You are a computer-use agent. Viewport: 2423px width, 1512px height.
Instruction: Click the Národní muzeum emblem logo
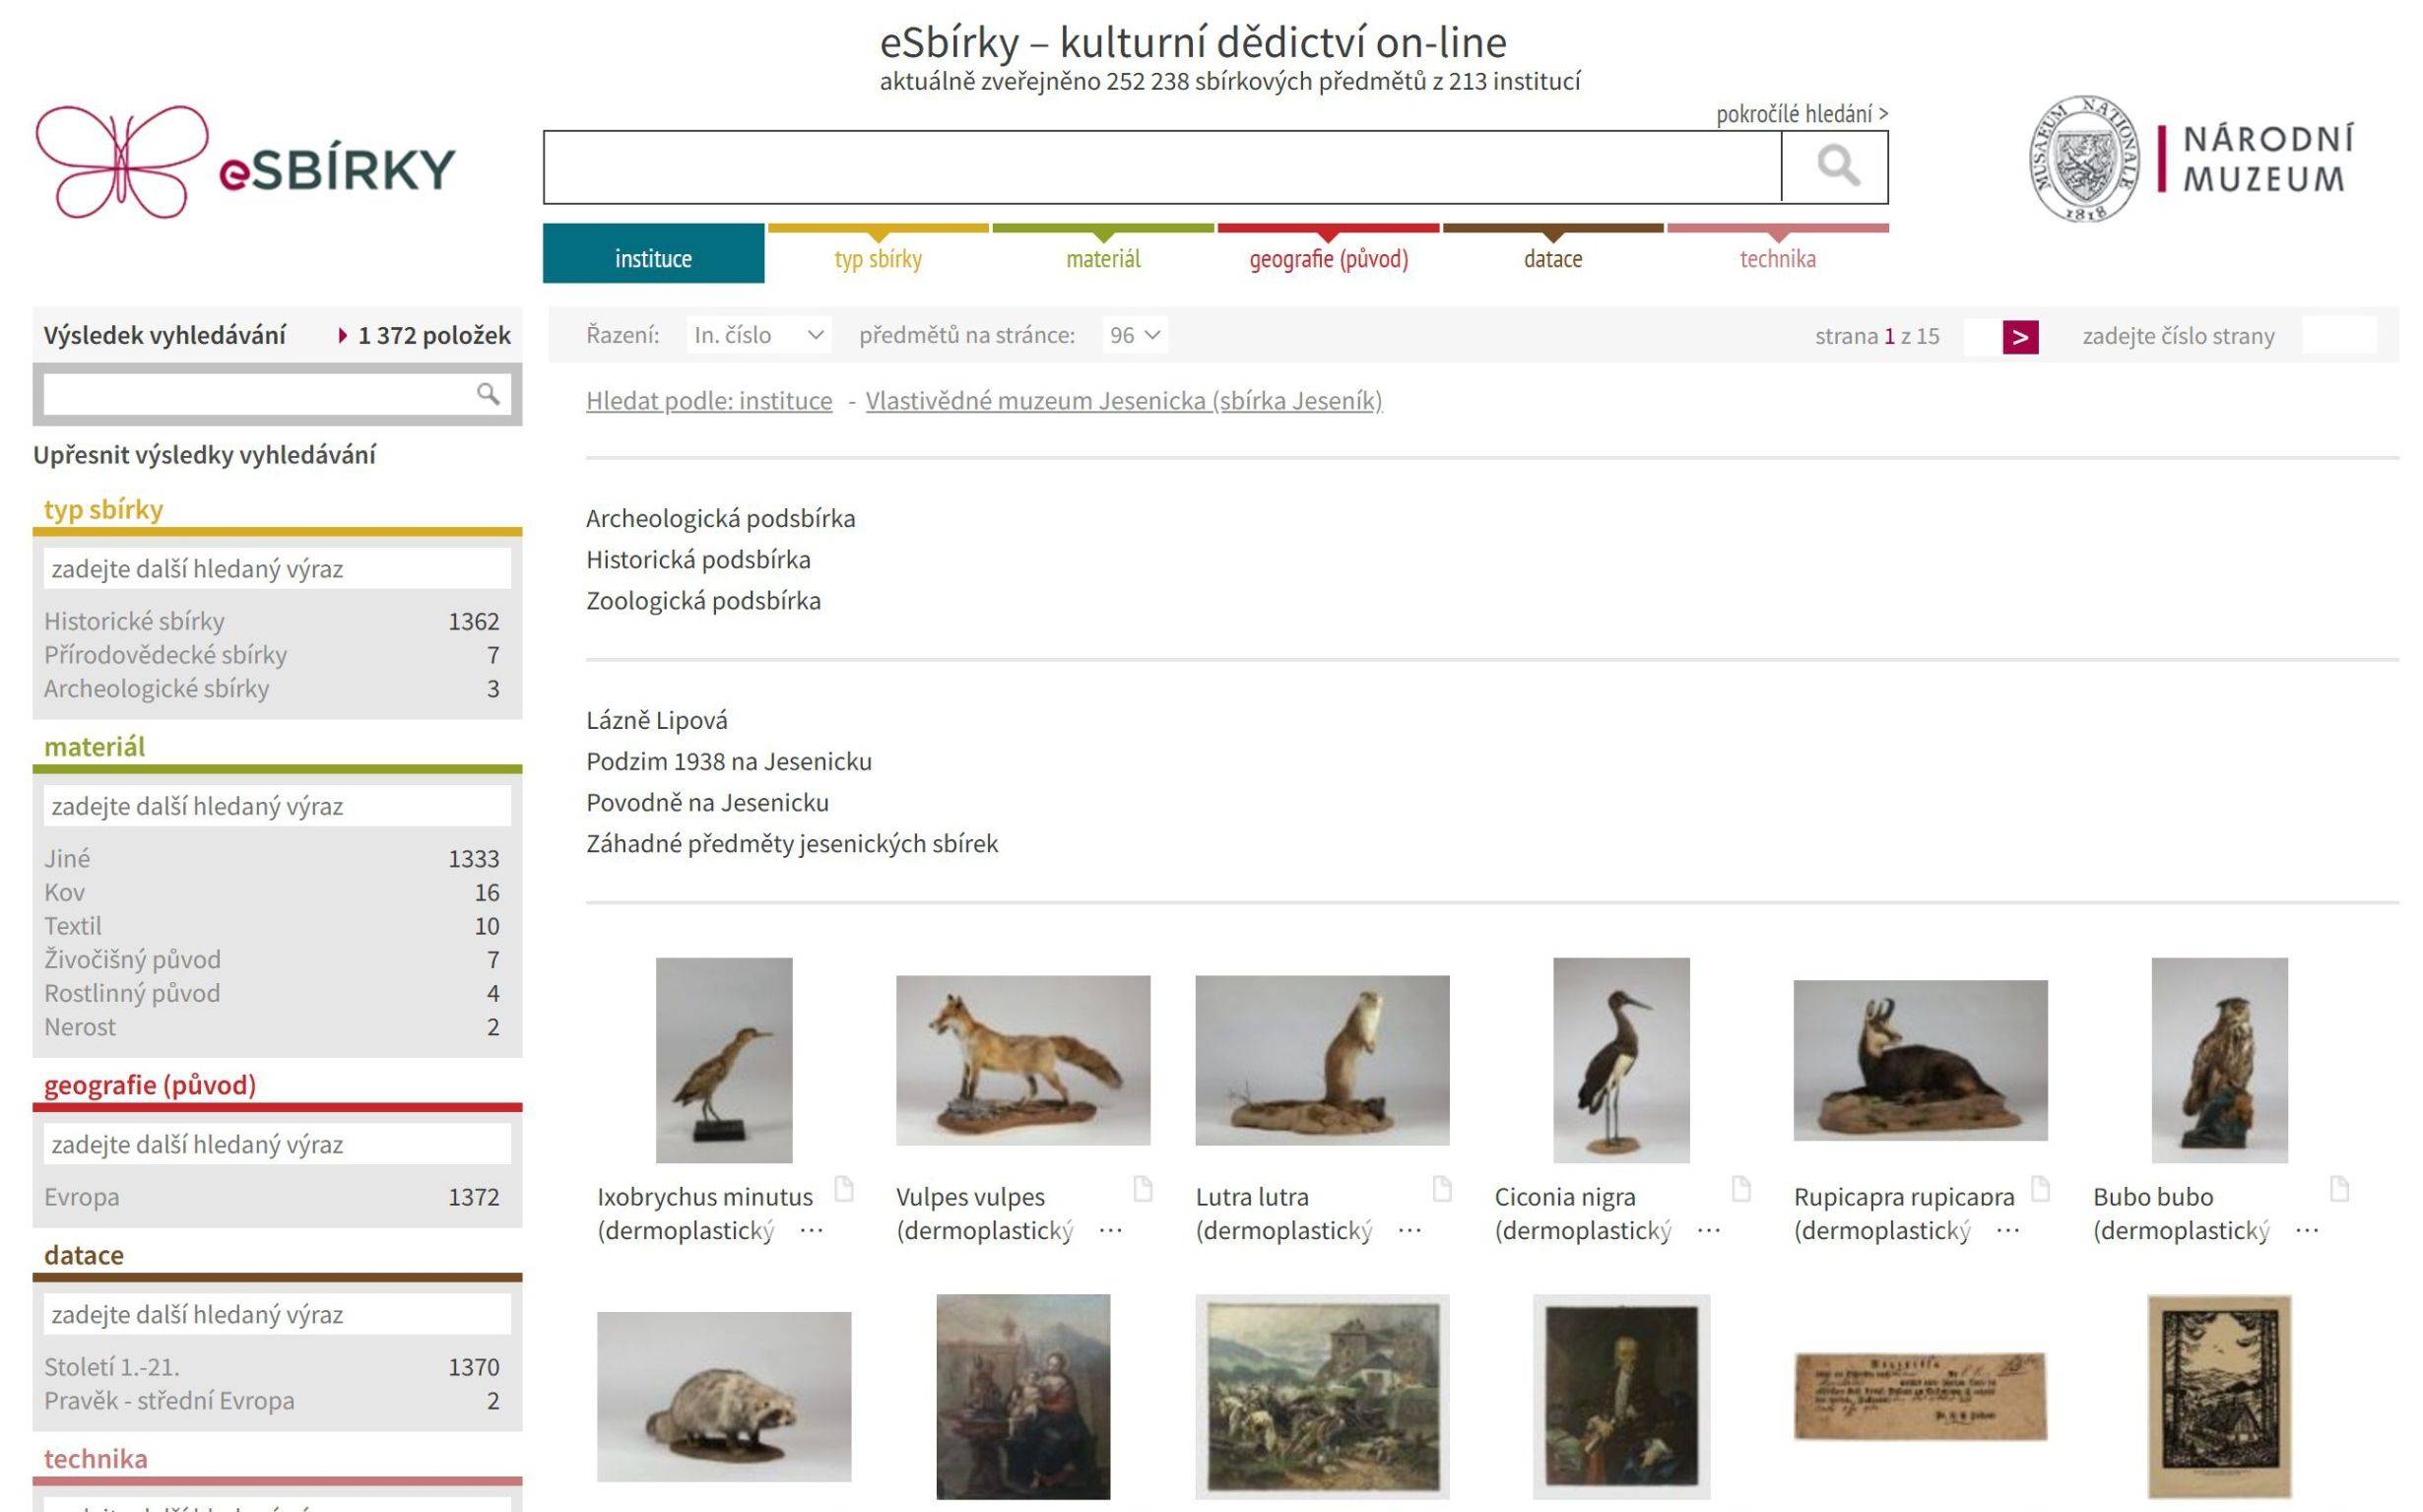[x=2084, y=160]
